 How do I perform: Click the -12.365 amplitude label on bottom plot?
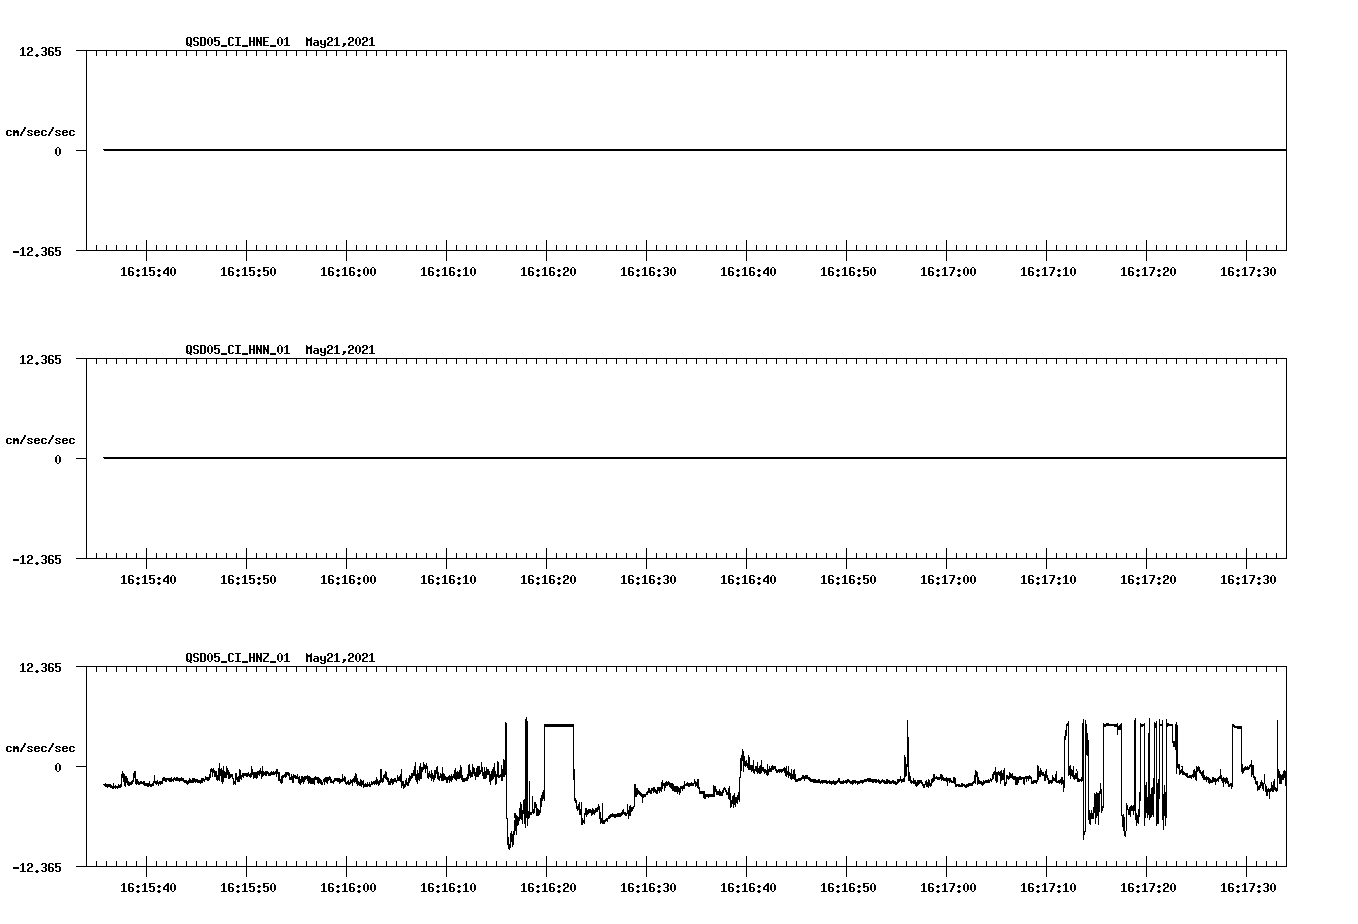37,869
